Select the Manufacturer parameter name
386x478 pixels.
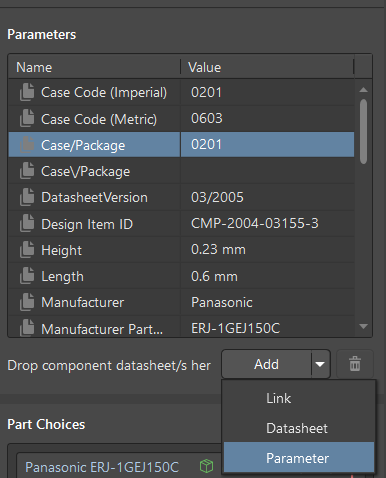click(x=83, y=302)
